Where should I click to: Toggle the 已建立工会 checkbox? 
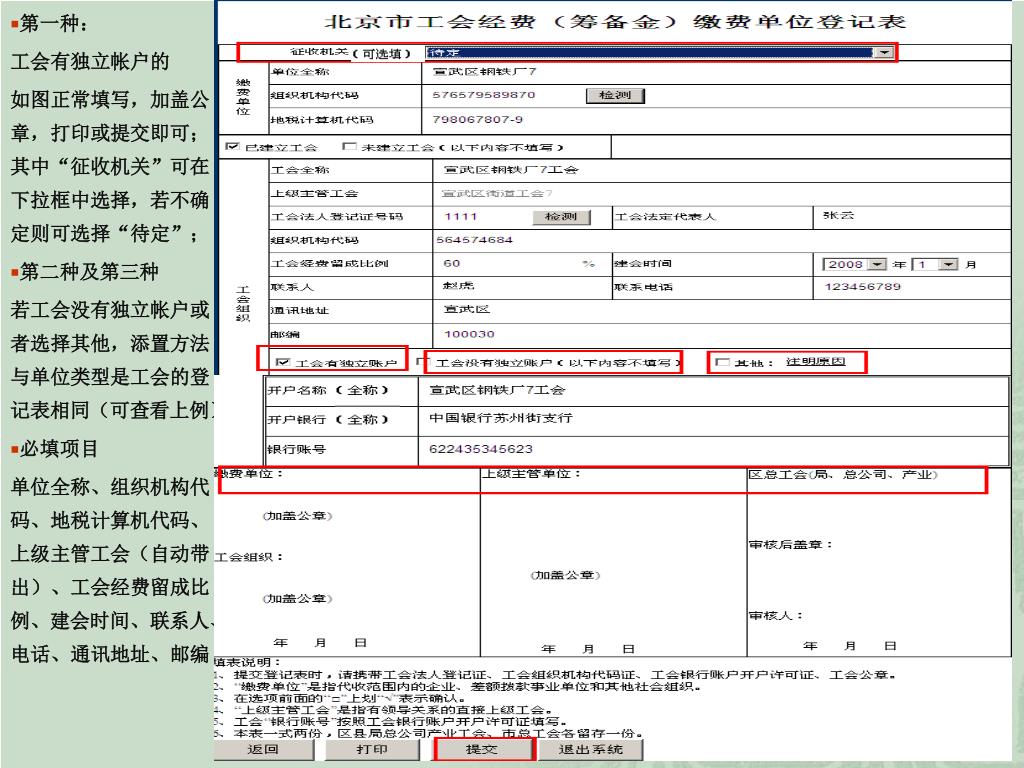pos(232,146)
